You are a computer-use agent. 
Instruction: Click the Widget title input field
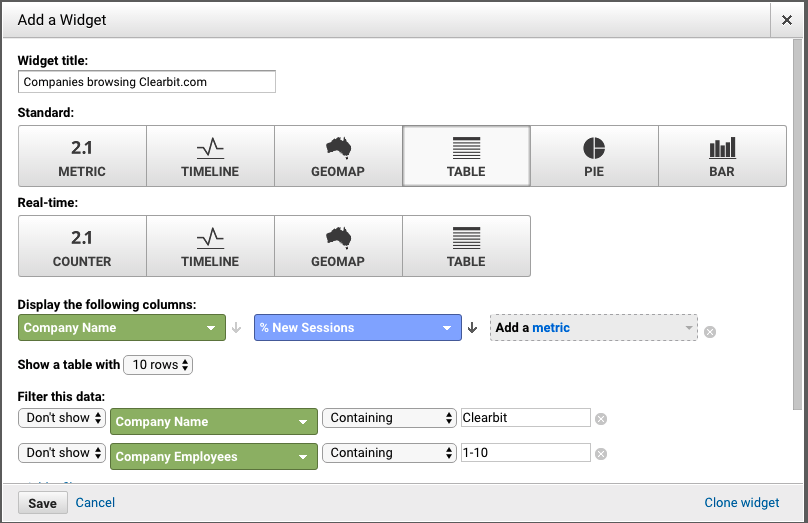[147, 82]
